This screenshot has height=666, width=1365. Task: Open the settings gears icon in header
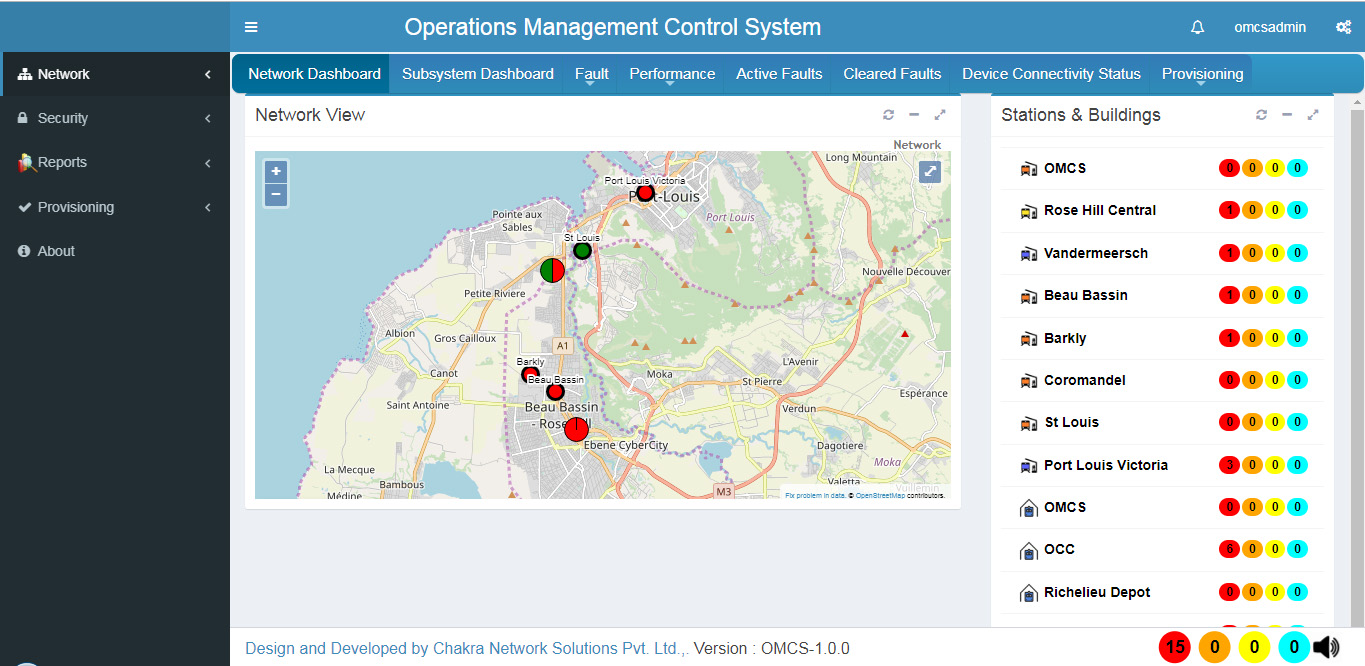[1343, 27]
